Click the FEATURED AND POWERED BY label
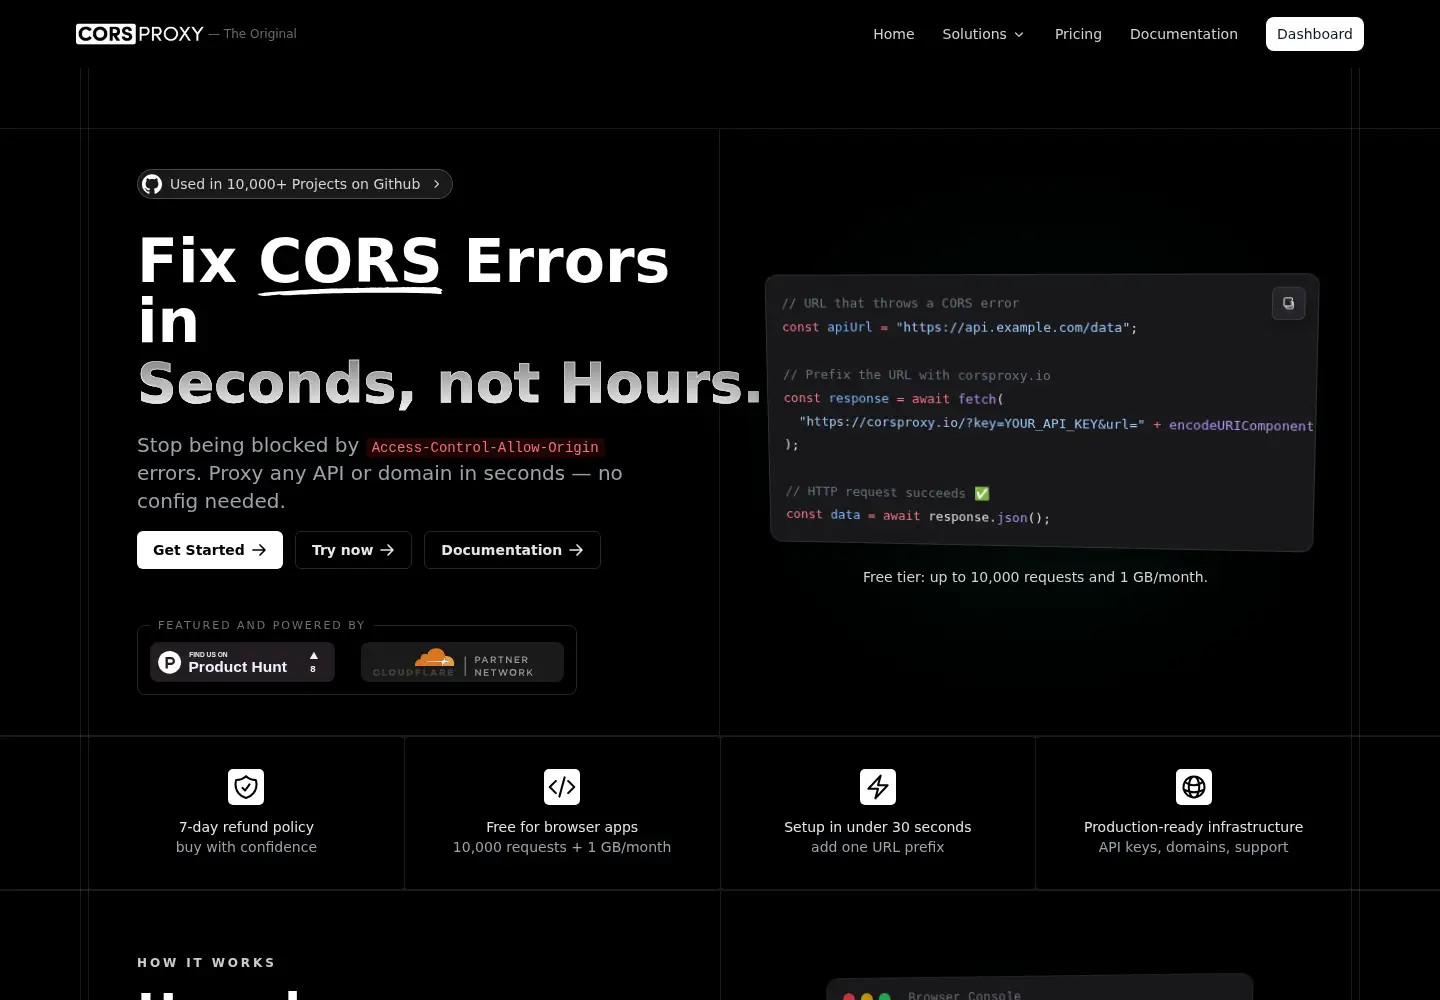1440x1000 pixels. coord(261,625)
